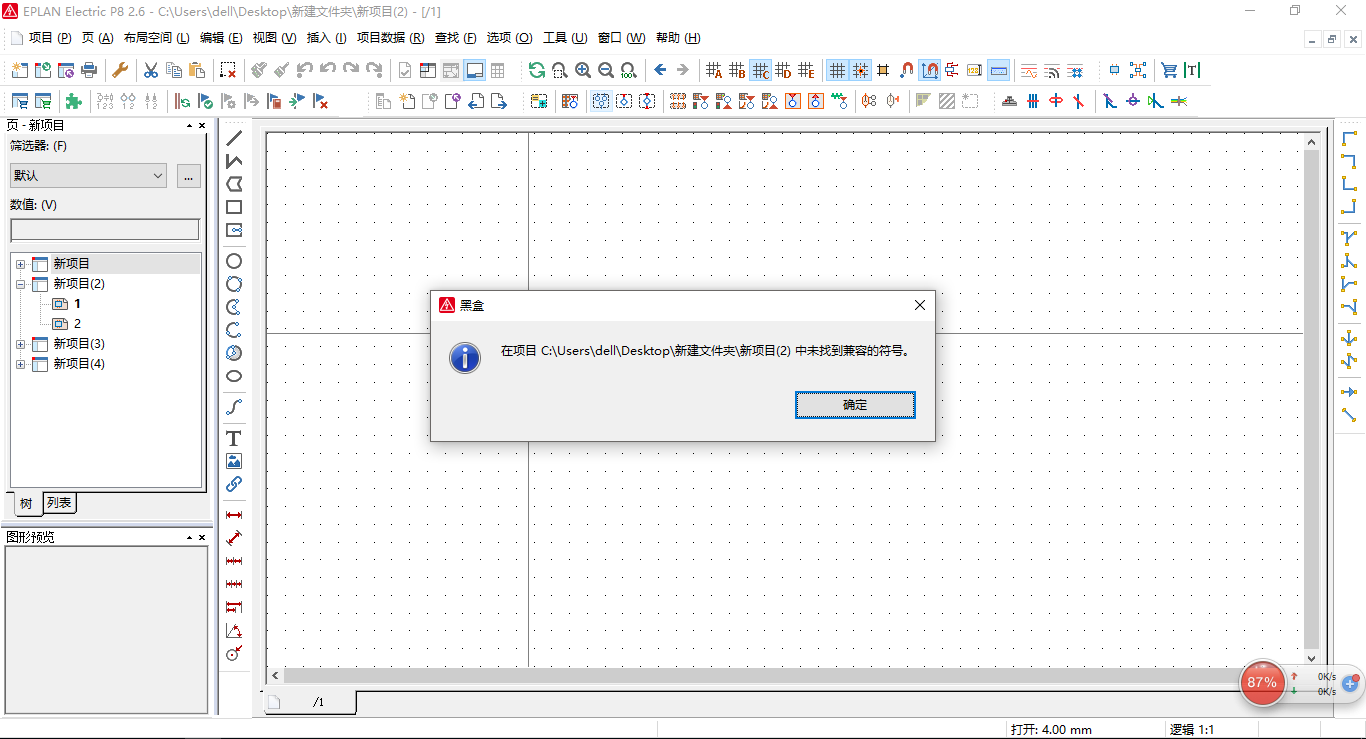The image size is (1366, 739).
Task: Click the 数值 input field
Action: (104, 230)
